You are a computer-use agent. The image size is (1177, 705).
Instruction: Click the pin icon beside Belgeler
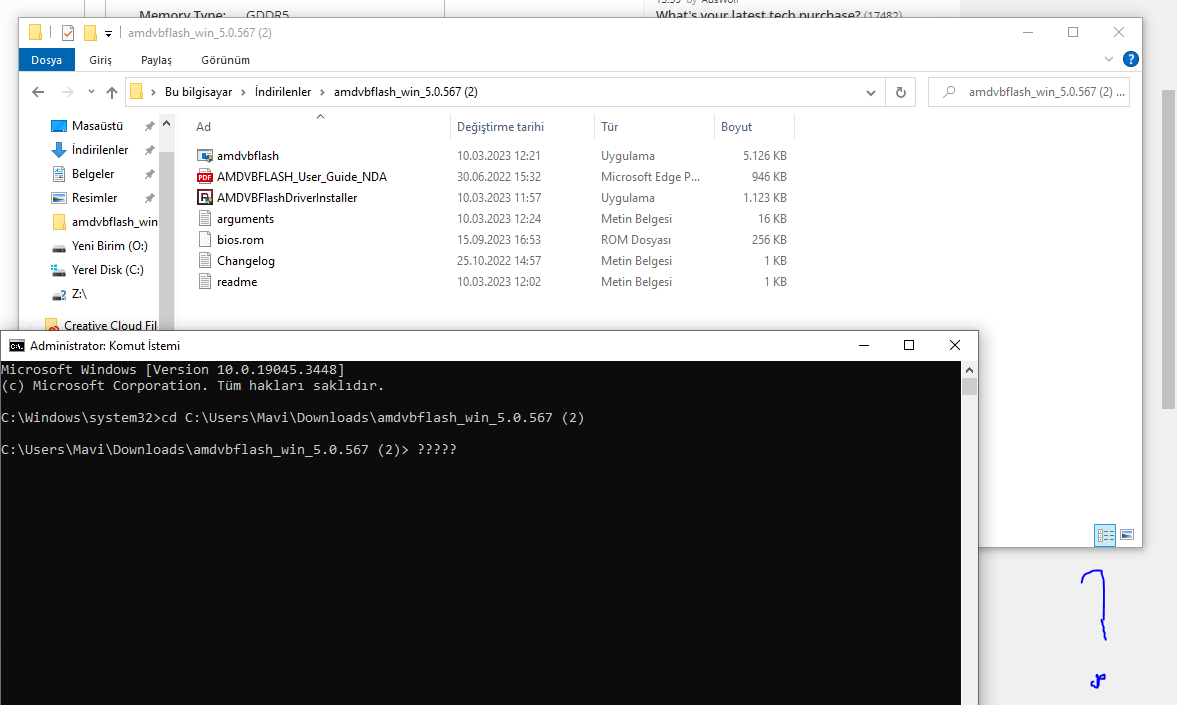click(149, 174)
